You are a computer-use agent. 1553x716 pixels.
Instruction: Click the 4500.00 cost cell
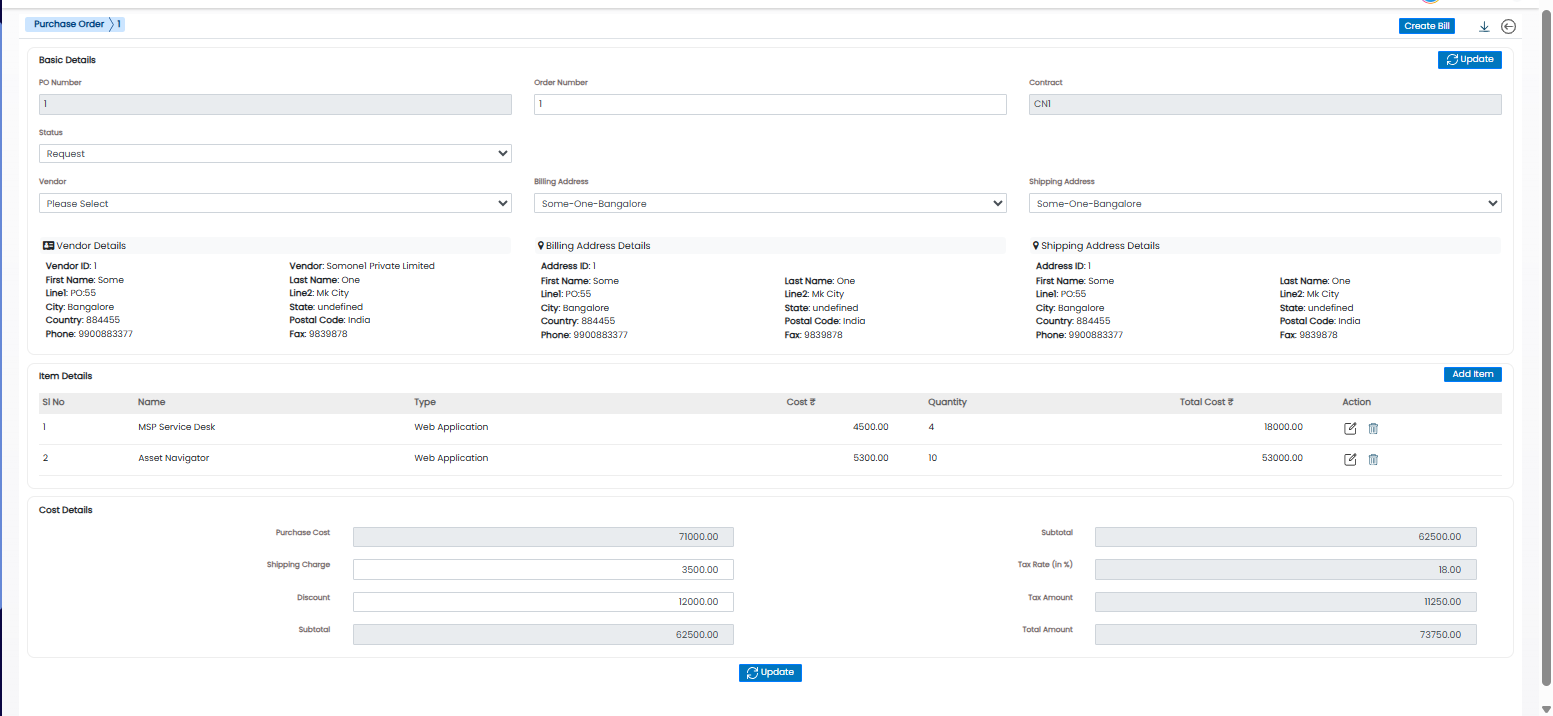870,427
